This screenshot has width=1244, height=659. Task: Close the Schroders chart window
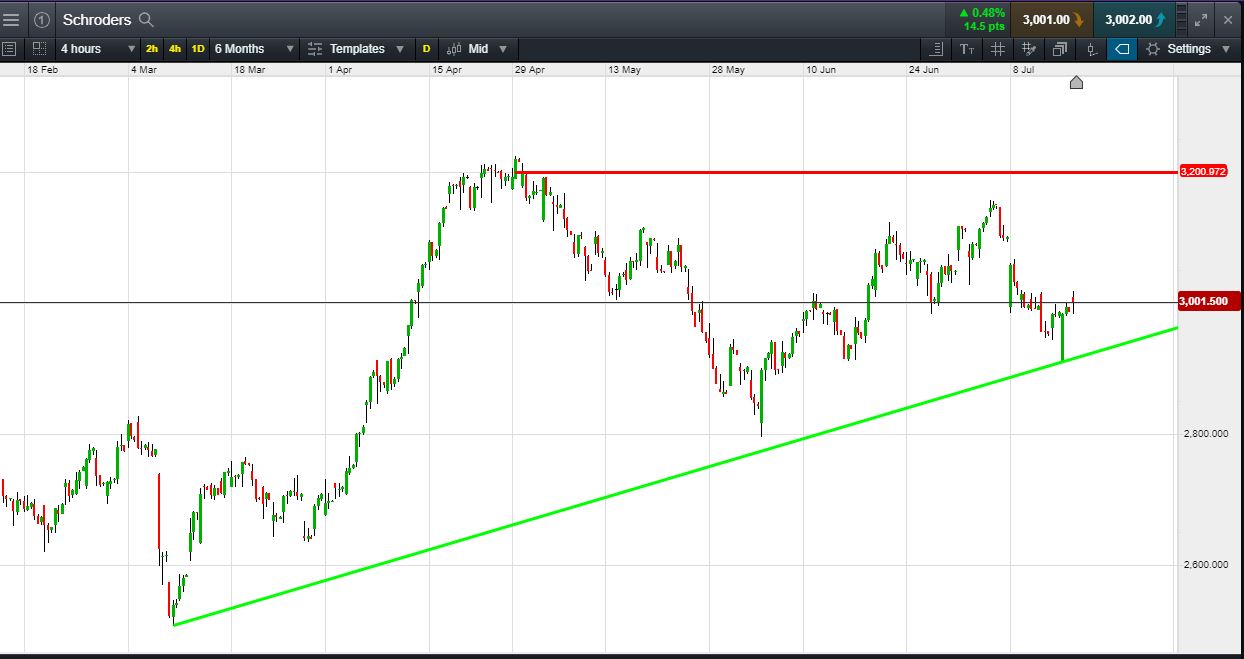tap(1228, 19)
